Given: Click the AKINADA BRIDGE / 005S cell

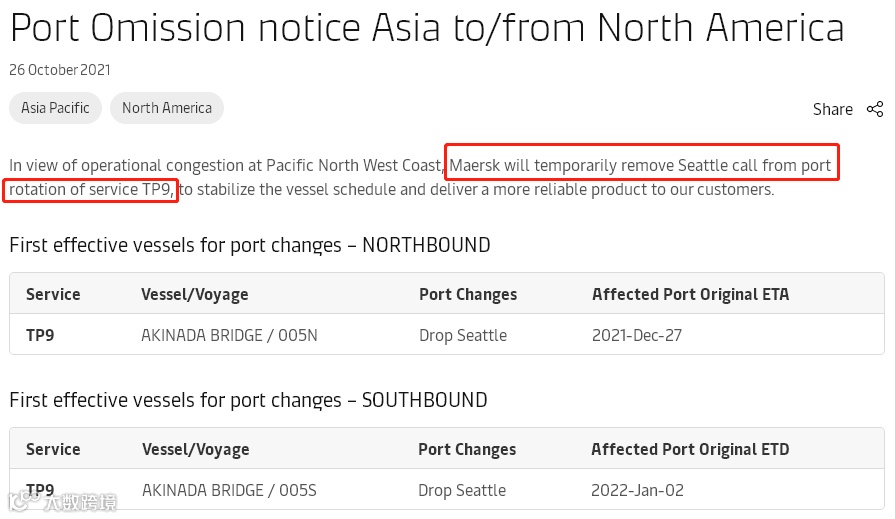Looking at the screenshot, I should (x=229, y=490).
